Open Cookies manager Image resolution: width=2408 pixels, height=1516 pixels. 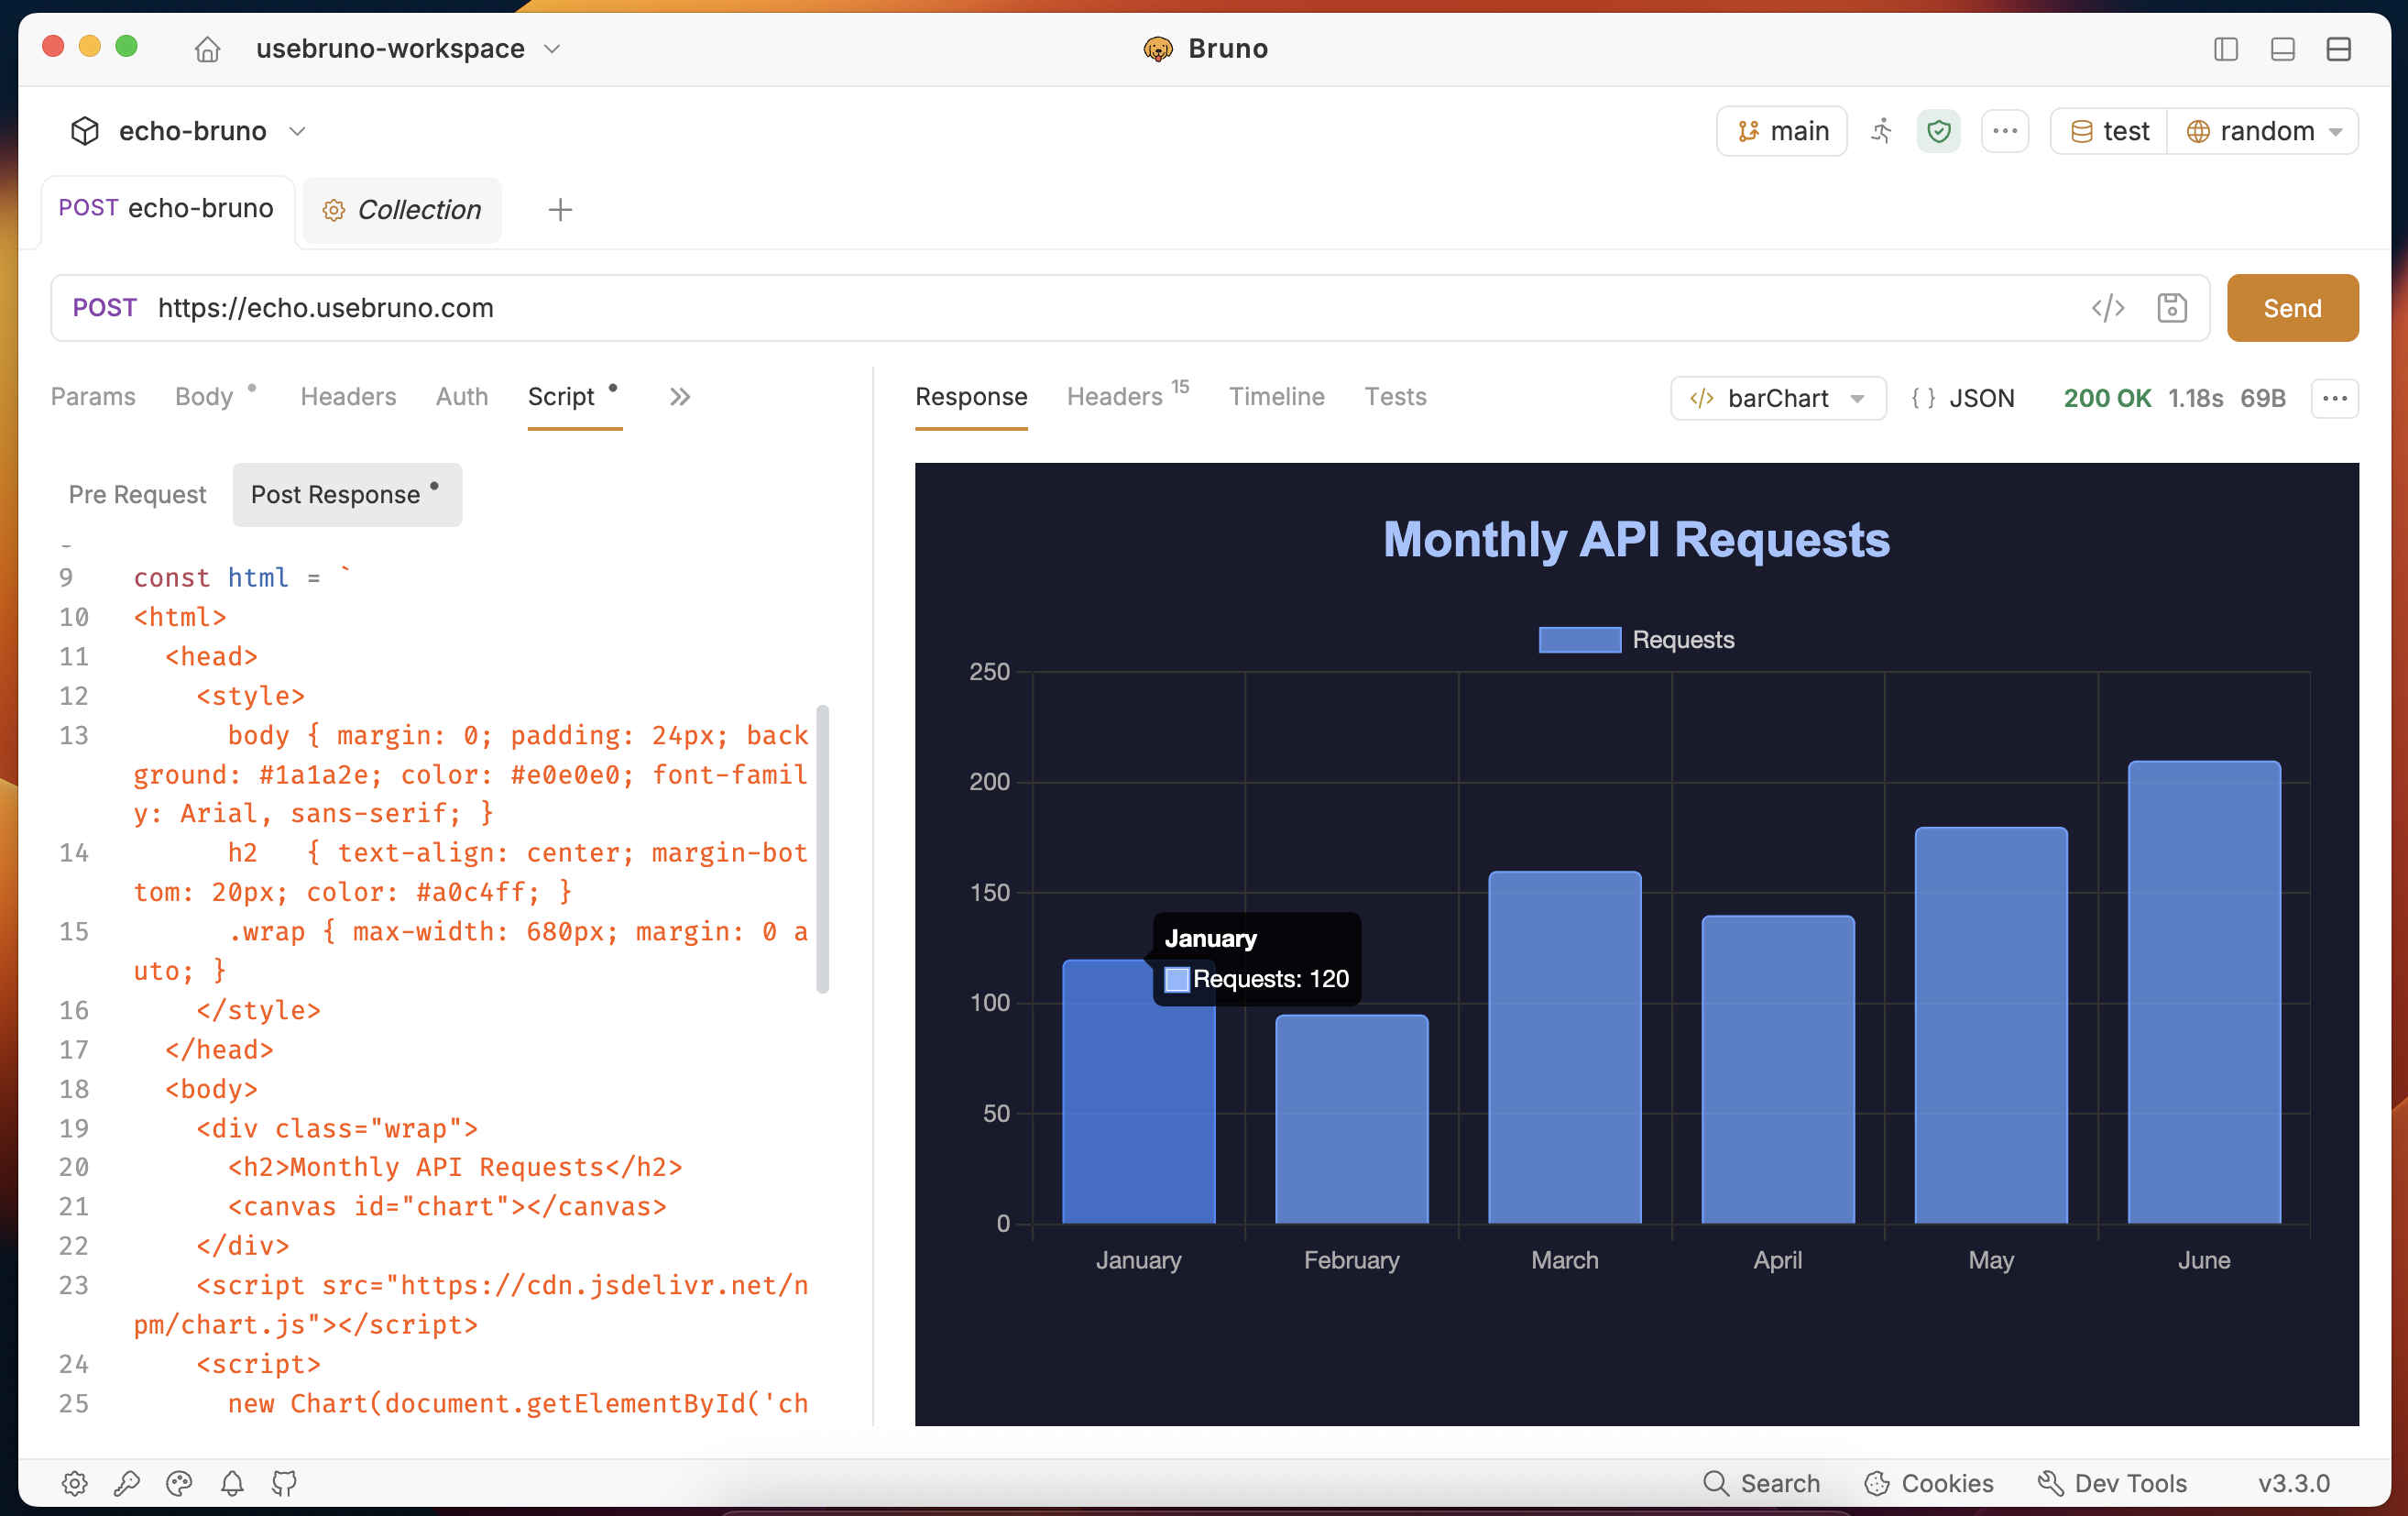click(1929, 1483)
